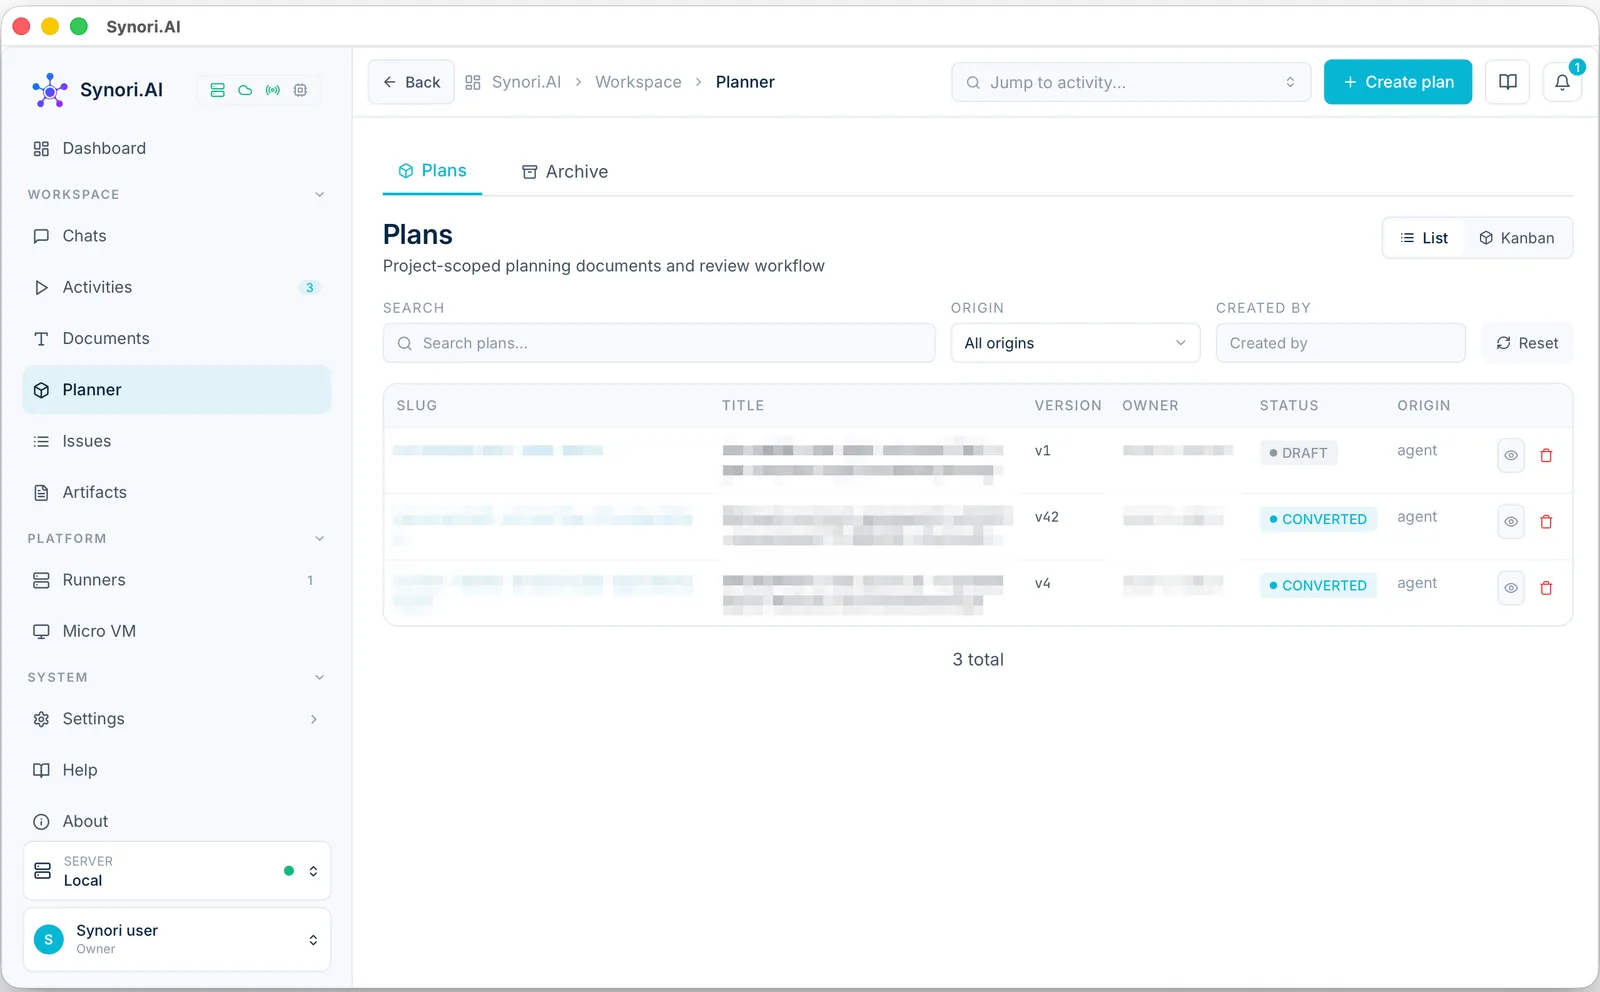
Task: Open Activities in the sidebar
Action: point(177,287)
